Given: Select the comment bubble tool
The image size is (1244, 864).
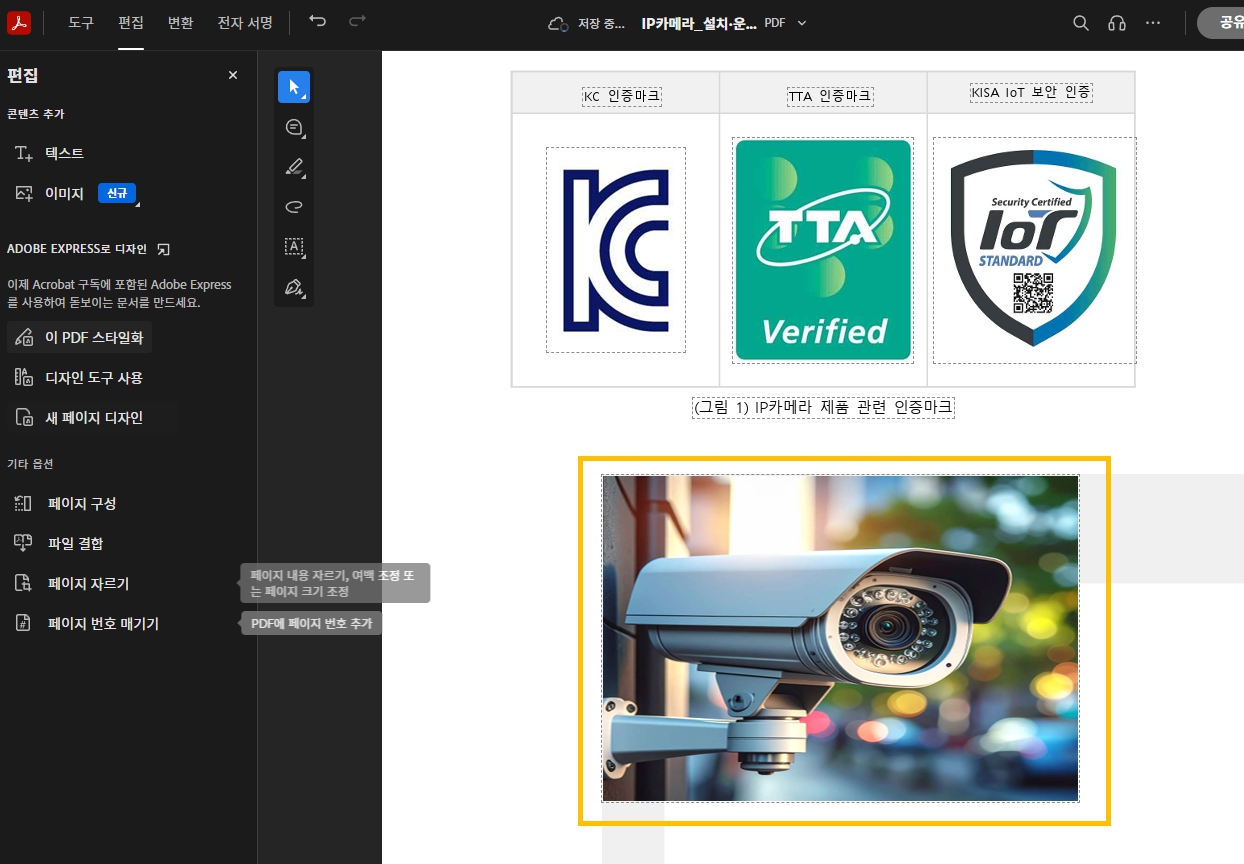Looking at the screenshot, I should point(294,127).
